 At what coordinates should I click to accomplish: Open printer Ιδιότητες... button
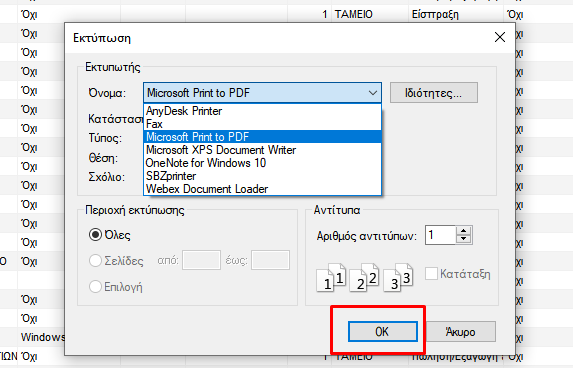pos(433,93)
